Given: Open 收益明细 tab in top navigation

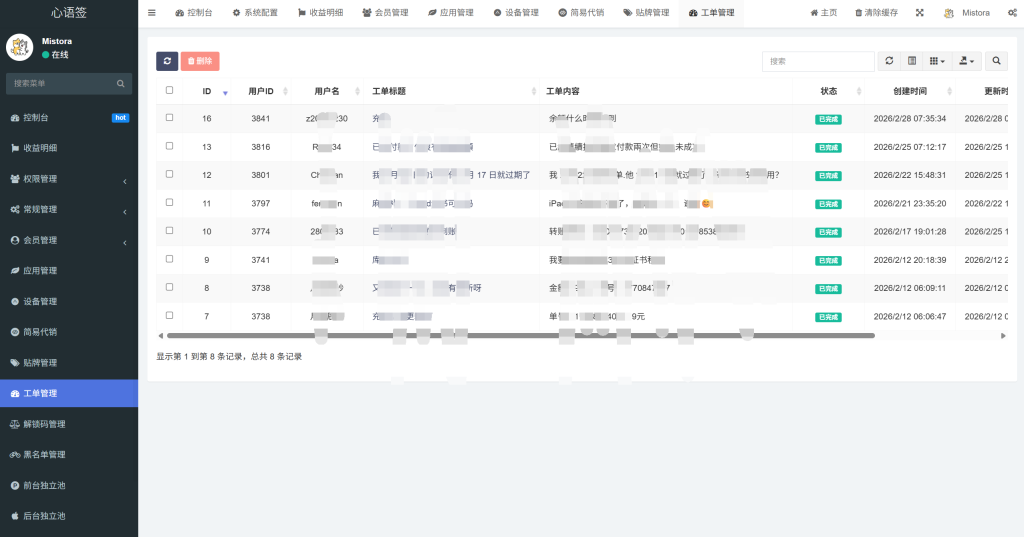Looking at the screenshot, I should 321,12.
